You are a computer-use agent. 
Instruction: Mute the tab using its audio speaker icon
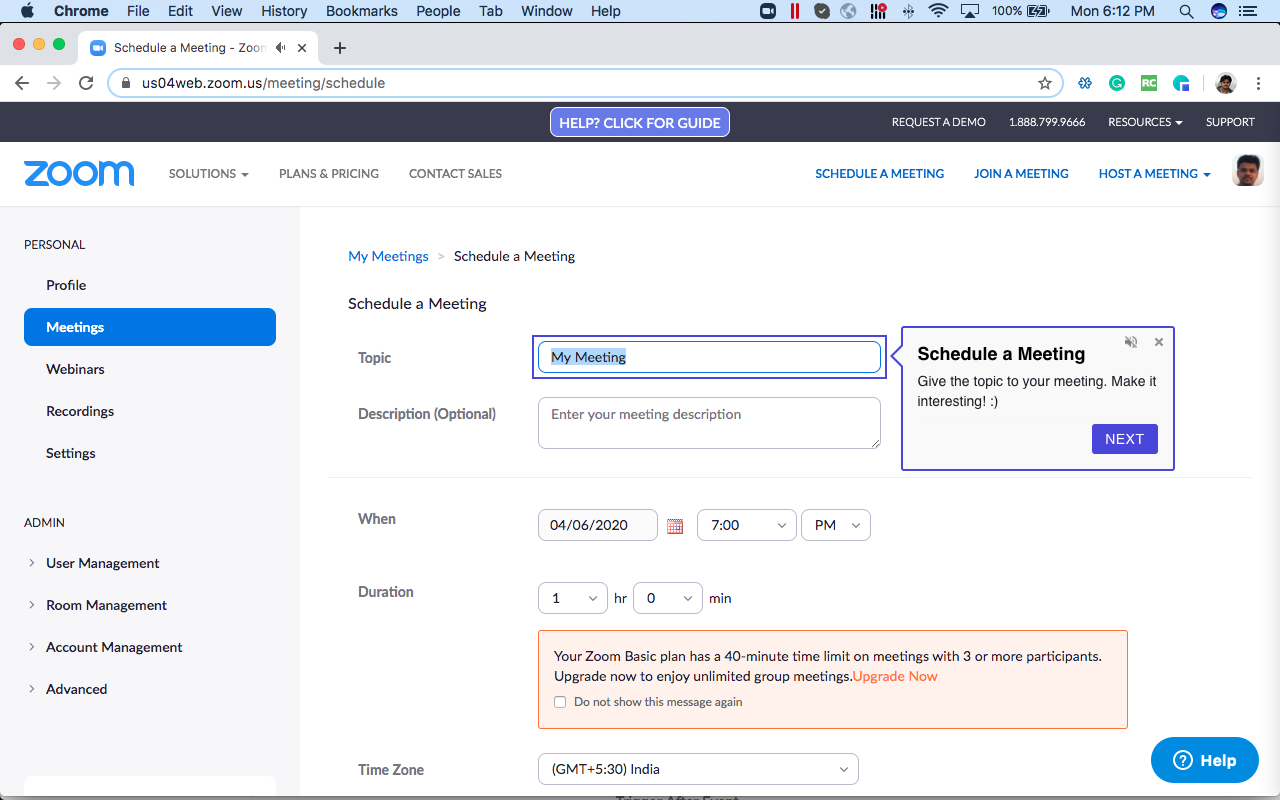(281, 48)
